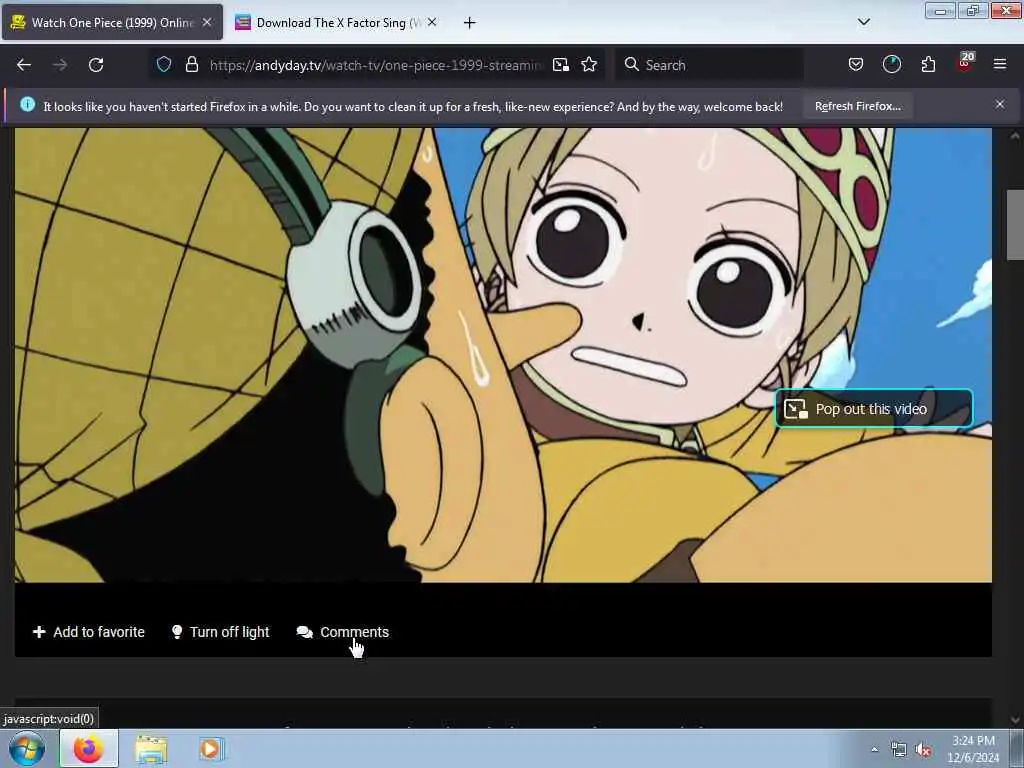Screen dimensions: 1024x768
Task: Dismiss the Firefox notification bar
Action: point(1000,104)
